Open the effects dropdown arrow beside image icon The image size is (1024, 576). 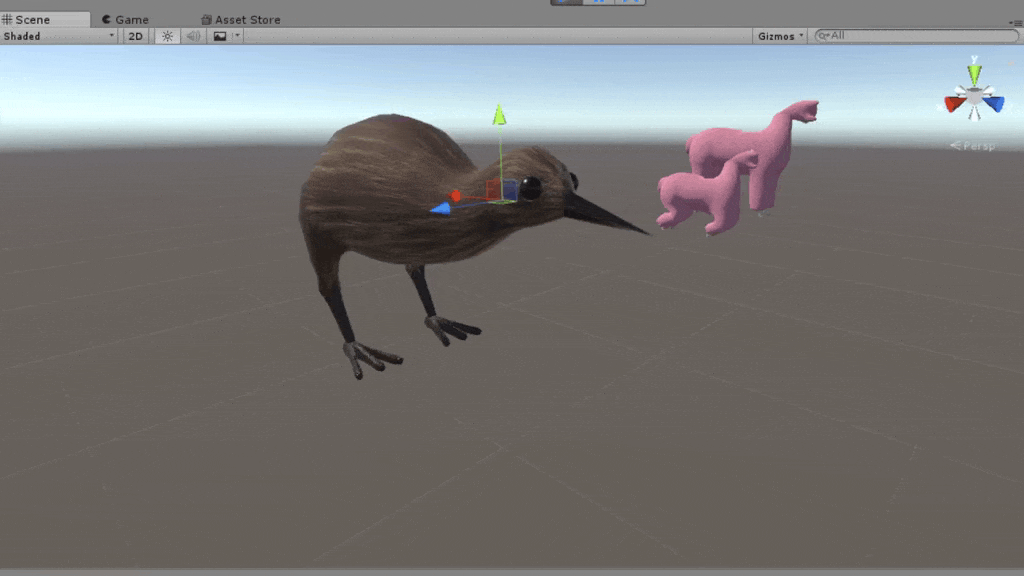pyautogui.click(x=237, y=36)
